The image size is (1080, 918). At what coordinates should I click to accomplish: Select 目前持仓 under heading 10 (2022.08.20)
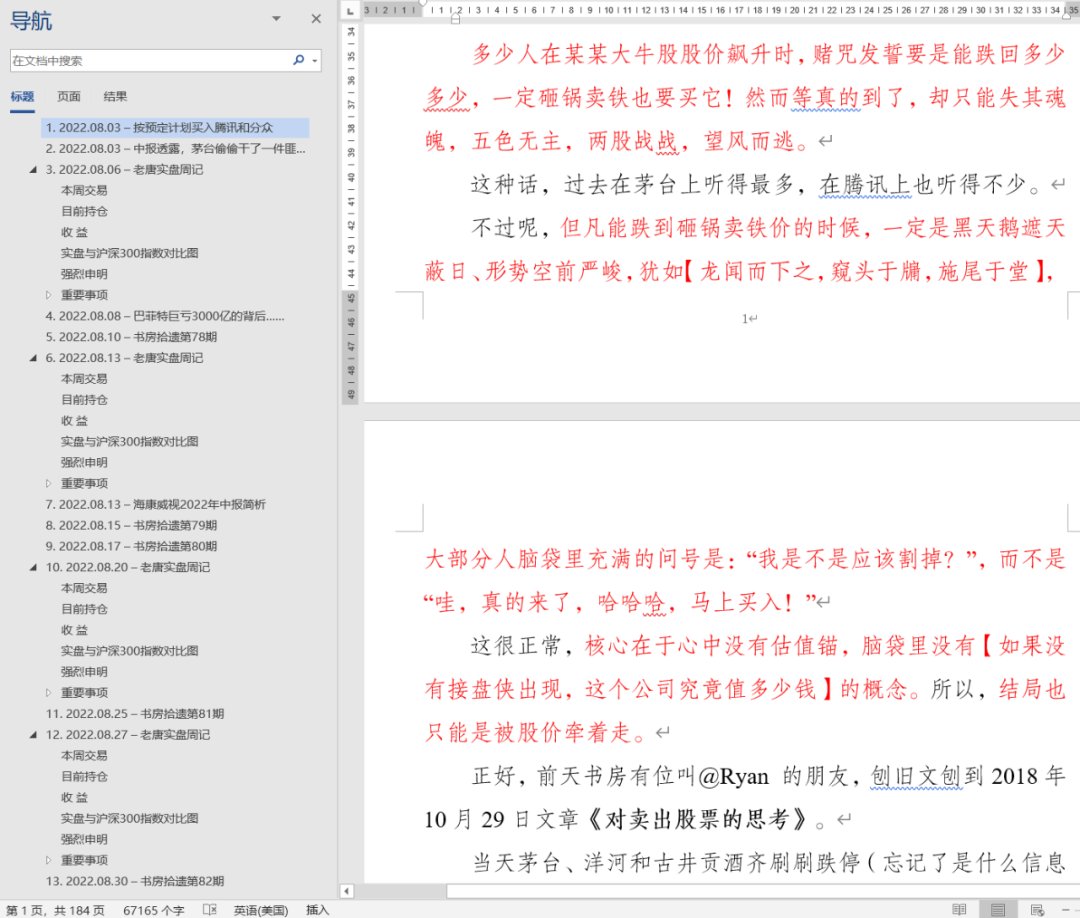coord(84,609)
